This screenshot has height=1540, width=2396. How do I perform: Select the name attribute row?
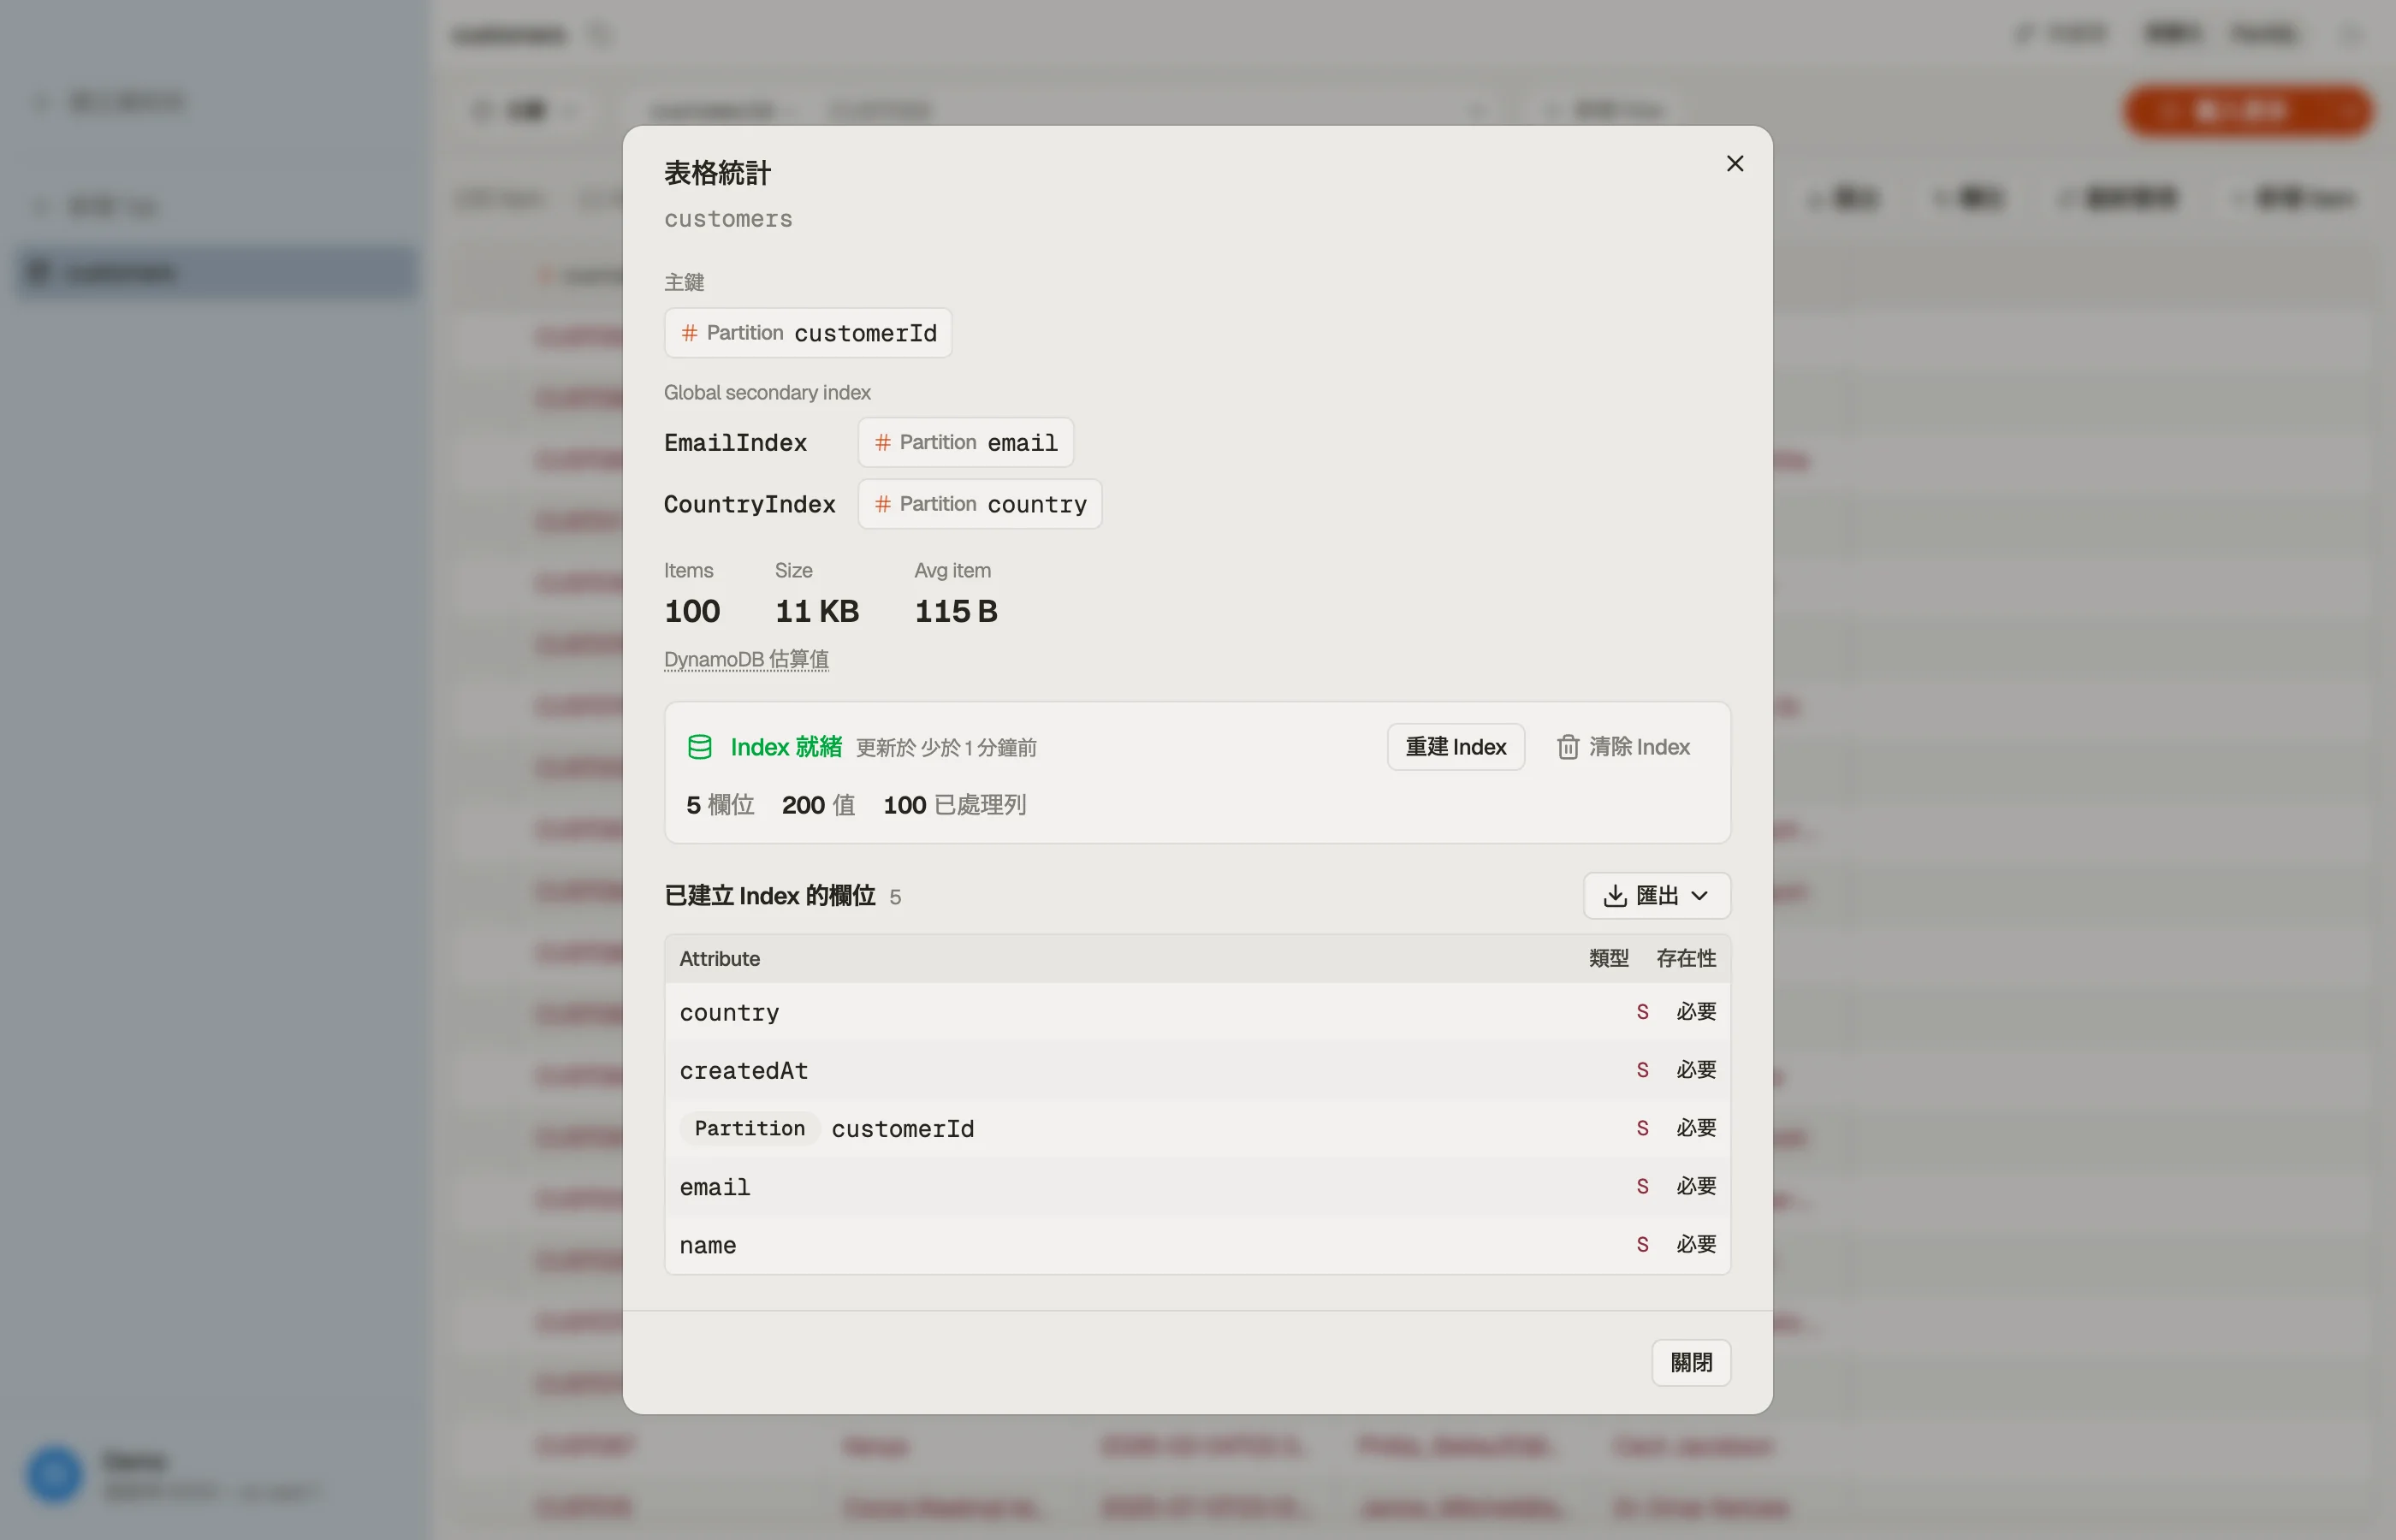pyautogui.click(x=1197, y=1244)
